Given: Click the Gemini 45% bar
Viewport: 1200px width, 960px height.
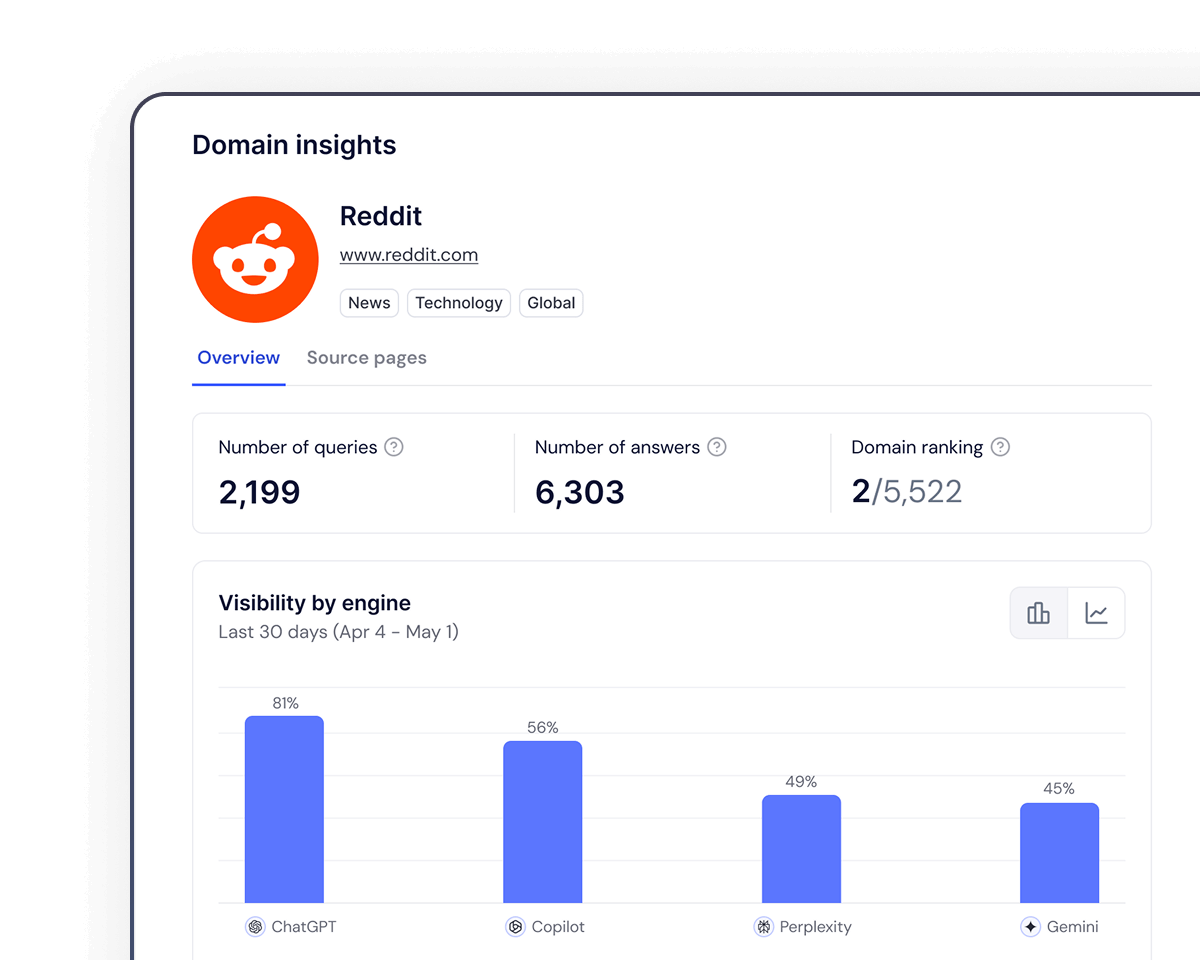Looking at the screenshot, I should click(x=1059, y=853).
